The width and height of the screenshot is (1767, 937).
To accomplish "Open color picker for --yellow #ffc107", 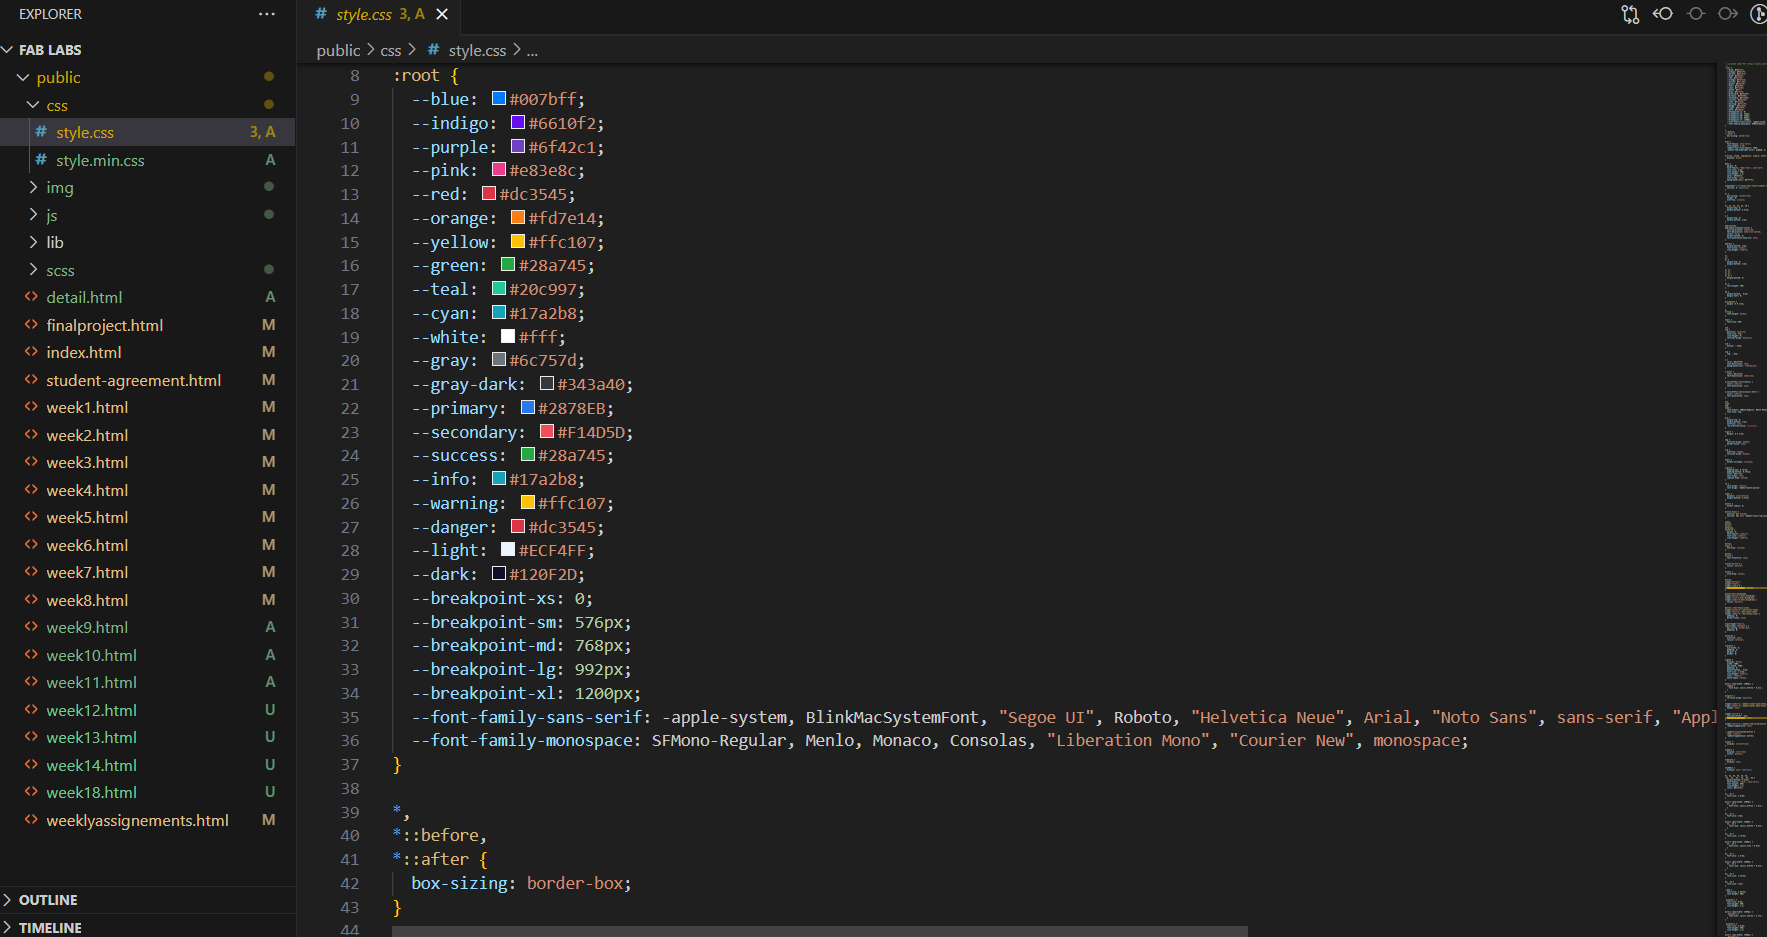I will click(x=518, y=241).
